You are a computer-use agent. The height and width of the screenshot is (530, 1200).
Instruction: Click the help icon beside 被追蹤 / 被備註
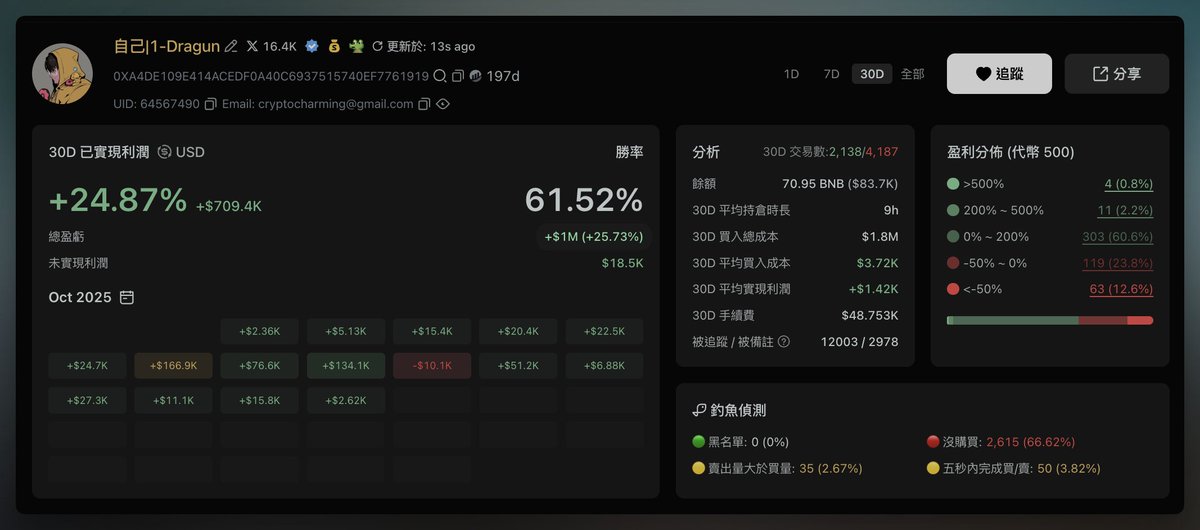[x=783, y=342]
